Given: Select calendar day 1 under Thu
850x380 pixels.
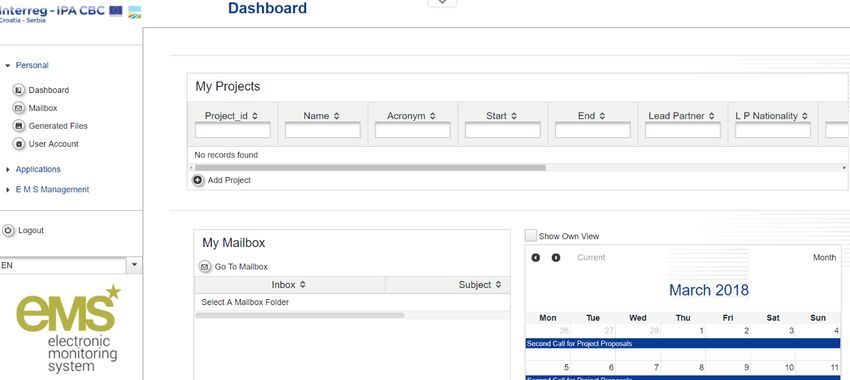Looking at the screenshot, I should (x=701, y=331).
